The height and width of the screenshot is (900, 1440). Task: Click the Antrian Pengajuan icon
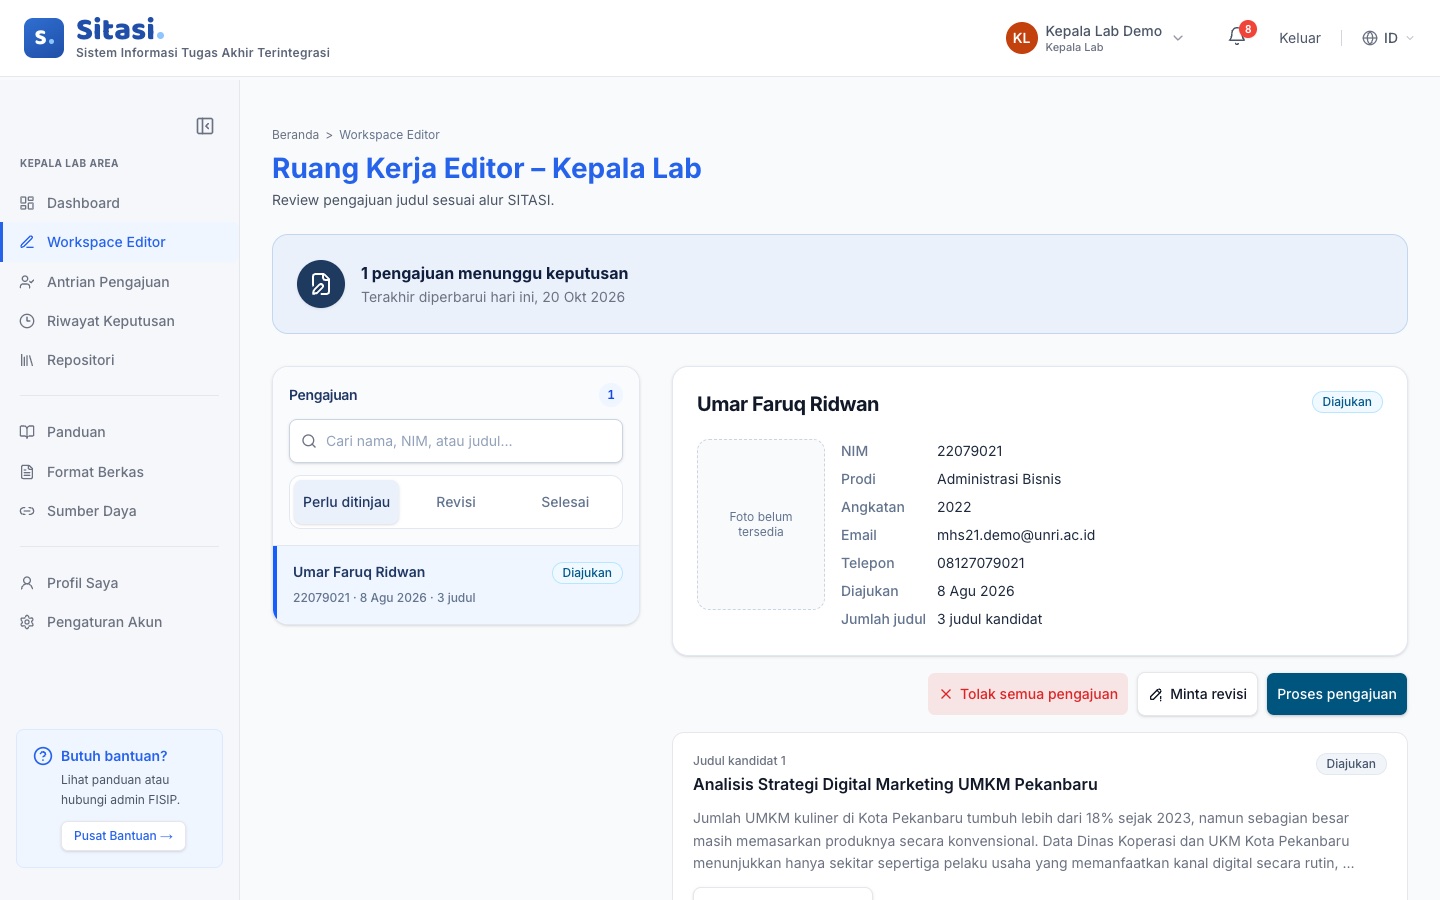coord(27,282)
